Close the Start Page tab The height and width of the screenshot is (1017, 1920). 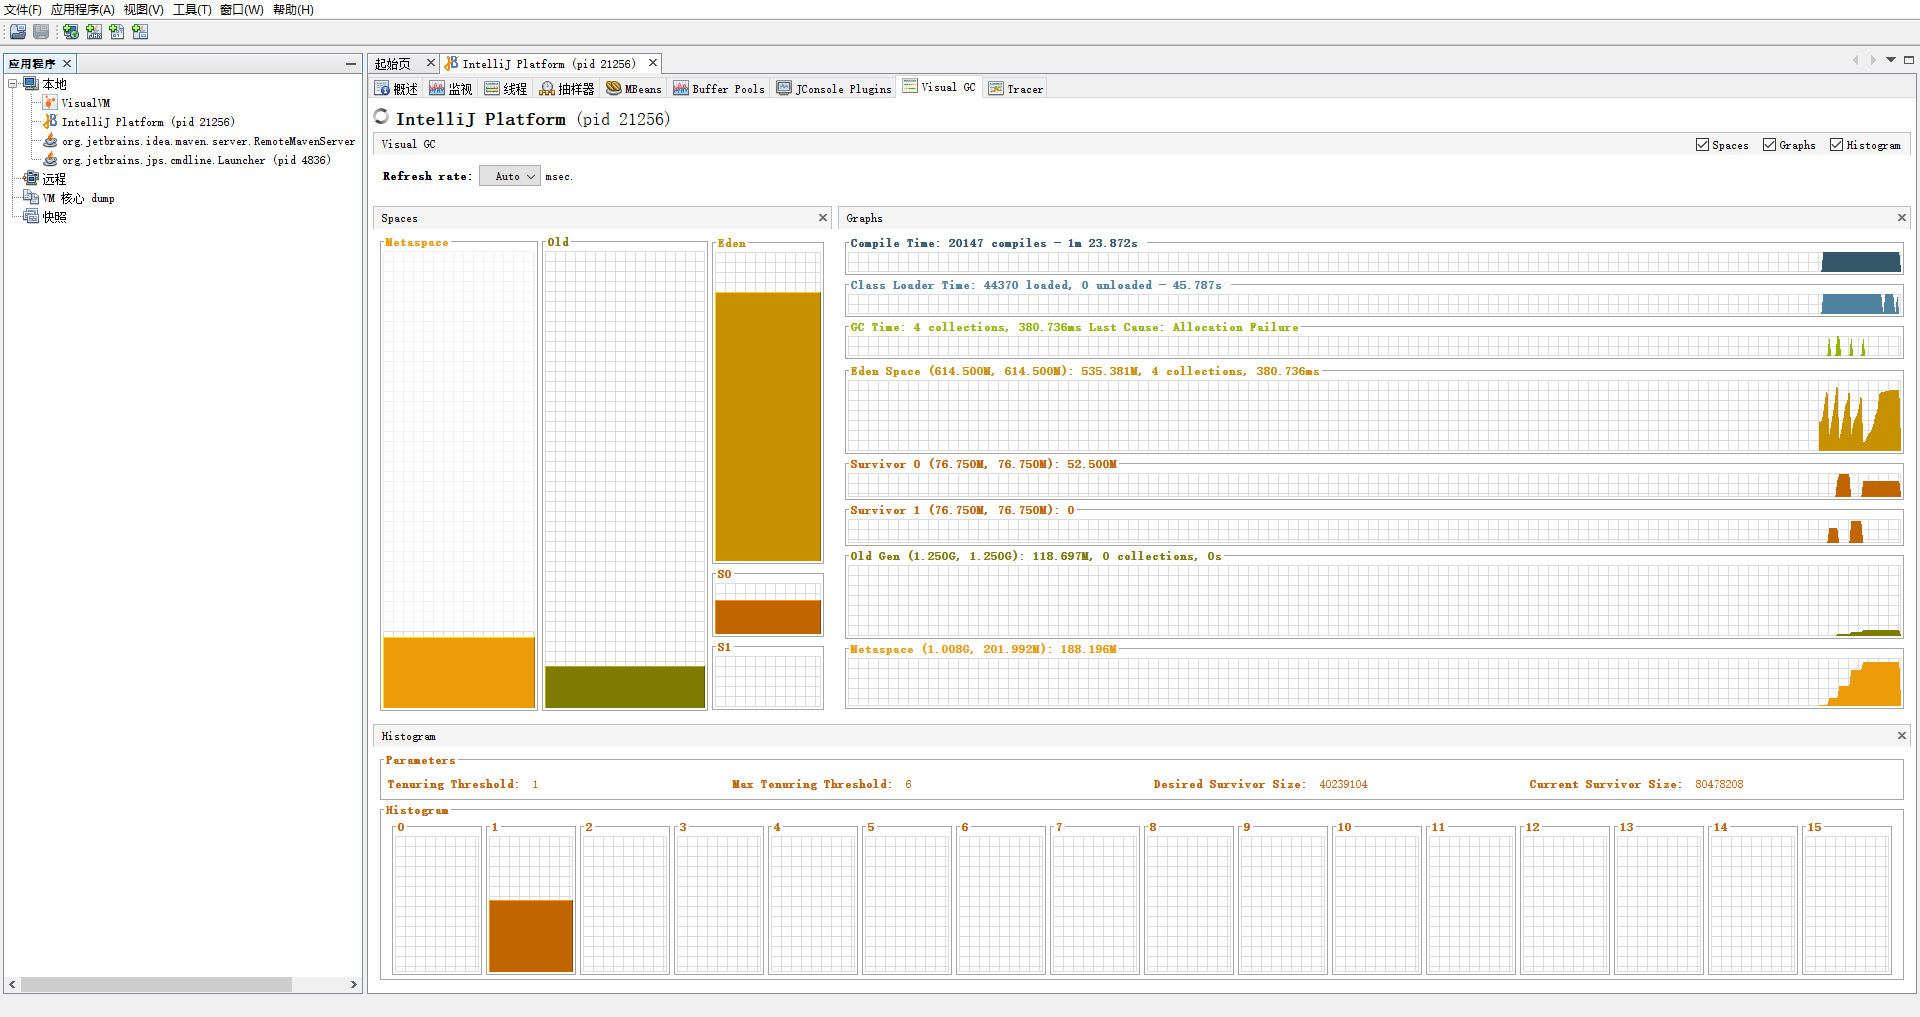coord(431,63)
